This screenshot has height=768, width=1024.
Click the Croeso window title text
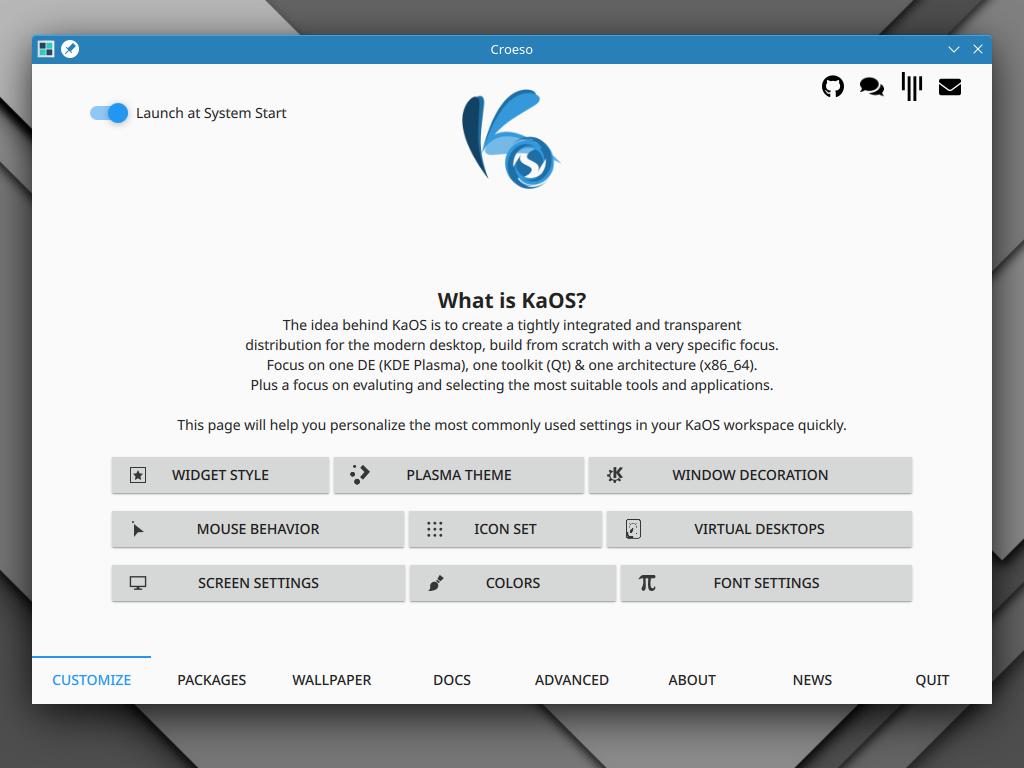click(511, 50)
